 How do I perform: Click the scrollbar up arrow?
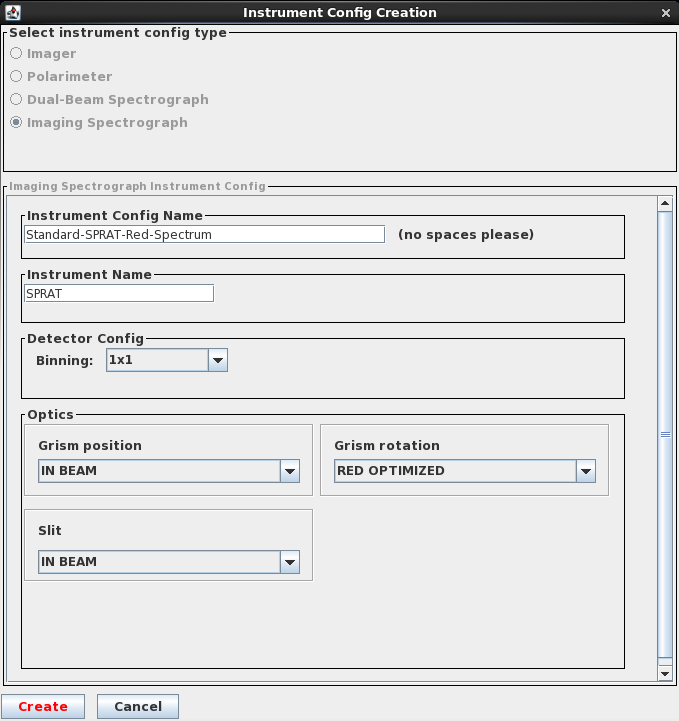point(665,203)
